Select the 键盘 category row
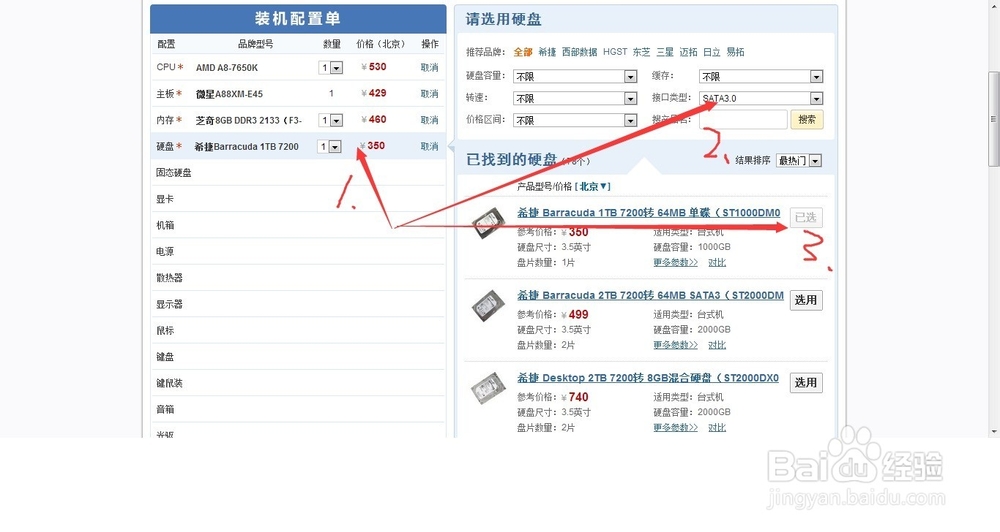The image size is (1000, 532). point(298,357)
